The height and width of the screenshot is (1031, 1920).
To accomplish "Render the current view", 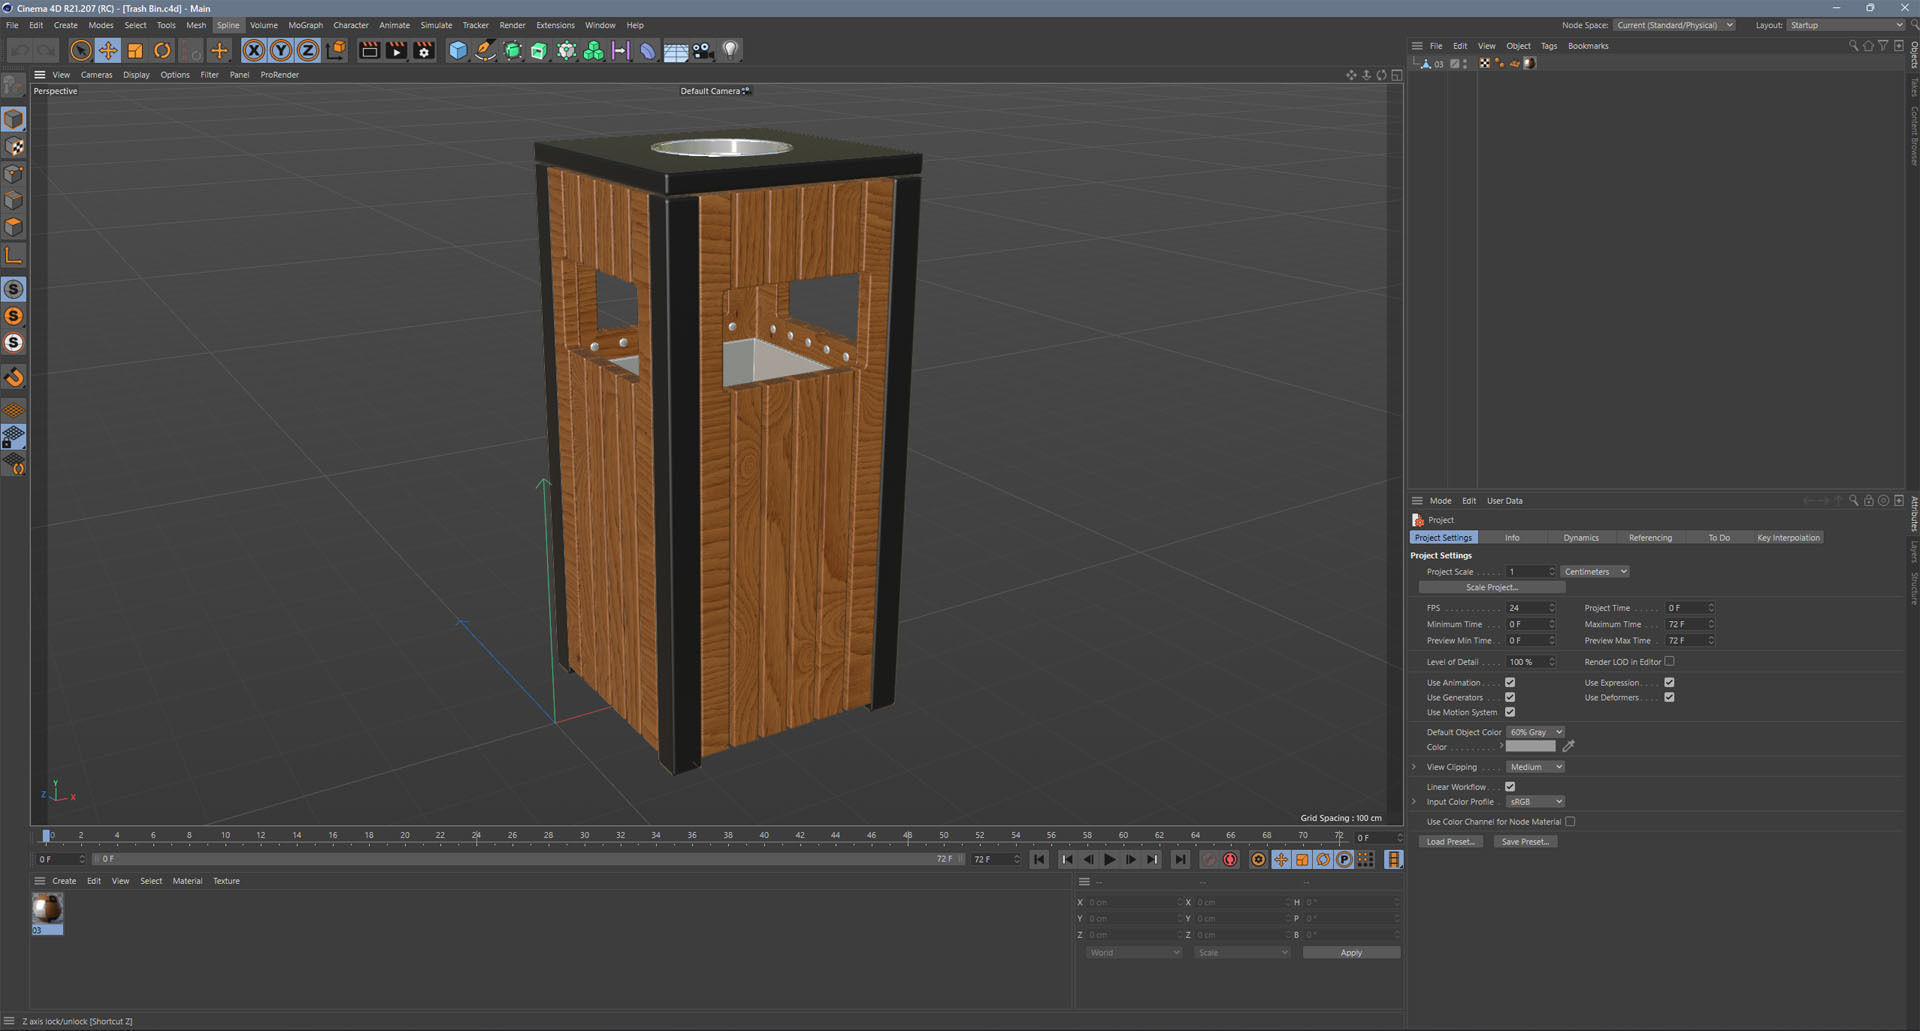I will click(369, 50).
